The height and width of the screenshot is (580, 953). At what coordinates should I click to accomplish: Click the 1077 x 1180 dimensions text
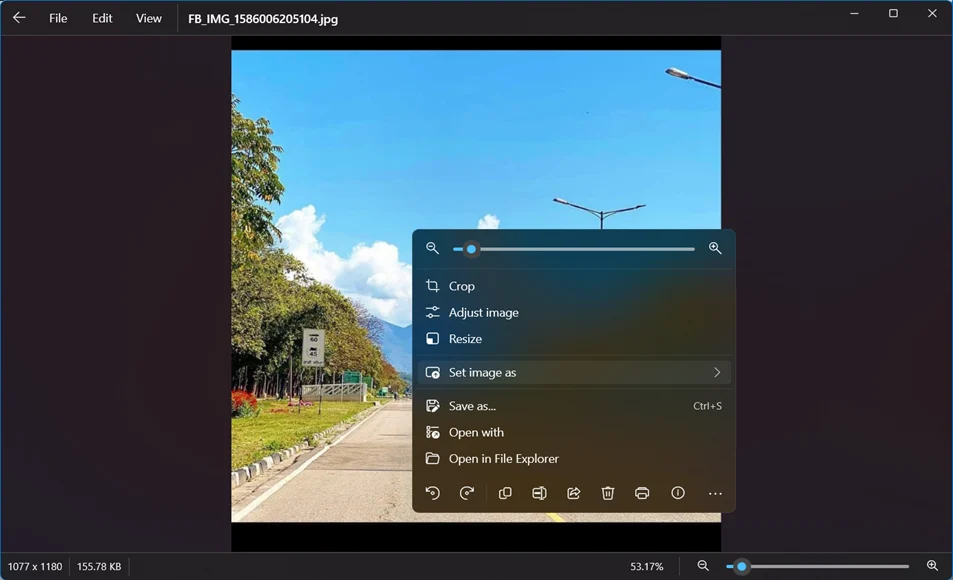(35, 567)
